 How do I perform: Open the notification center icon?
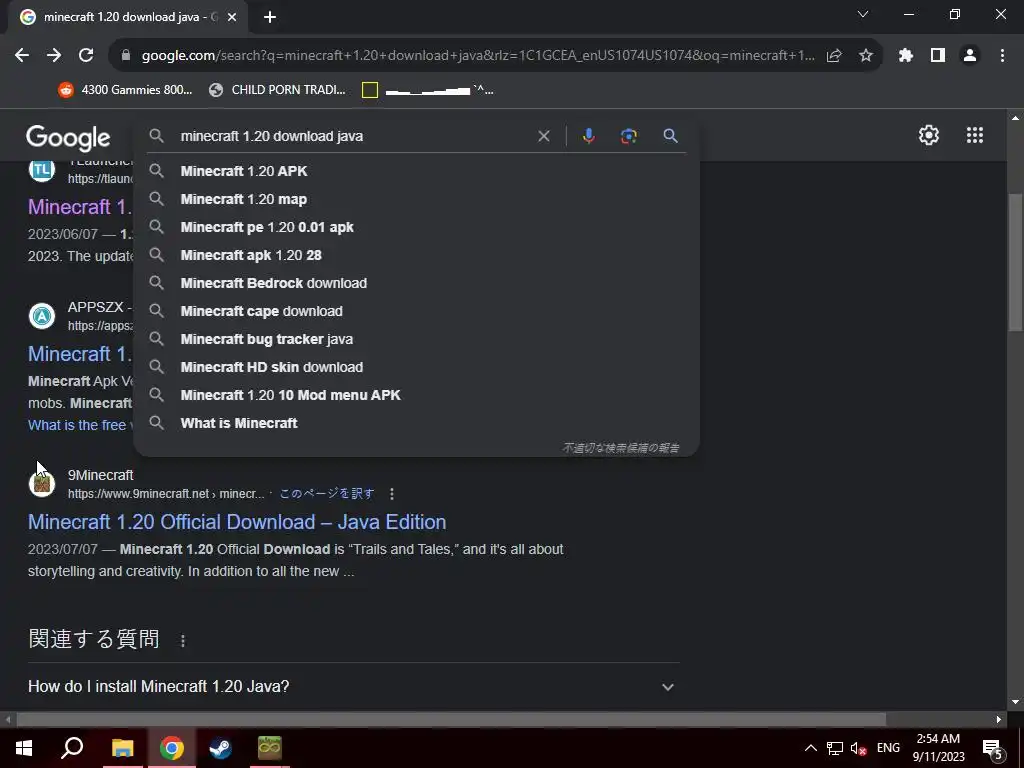(x=993, y=749)
